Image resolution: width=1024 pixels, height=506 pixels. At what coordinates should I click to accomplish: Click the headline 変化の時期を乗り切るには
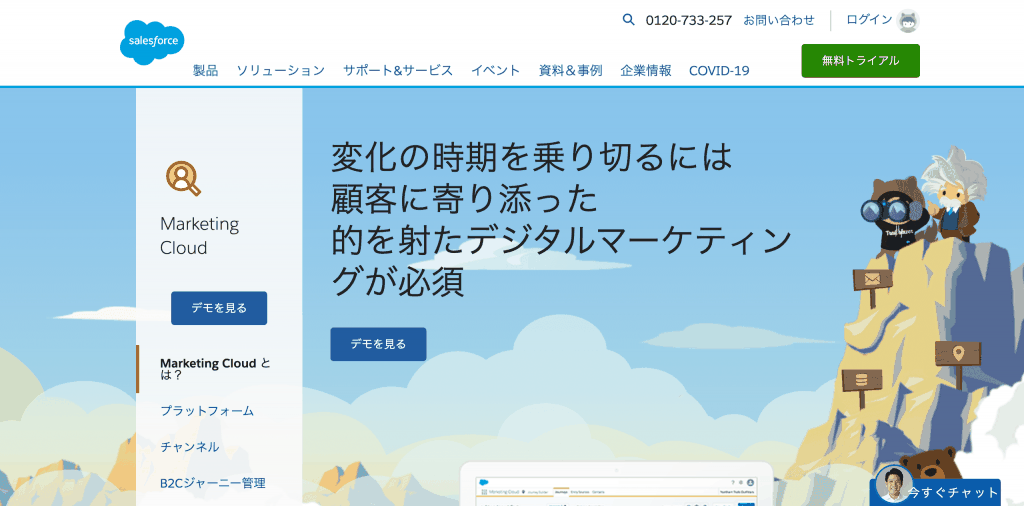(532, 157)
